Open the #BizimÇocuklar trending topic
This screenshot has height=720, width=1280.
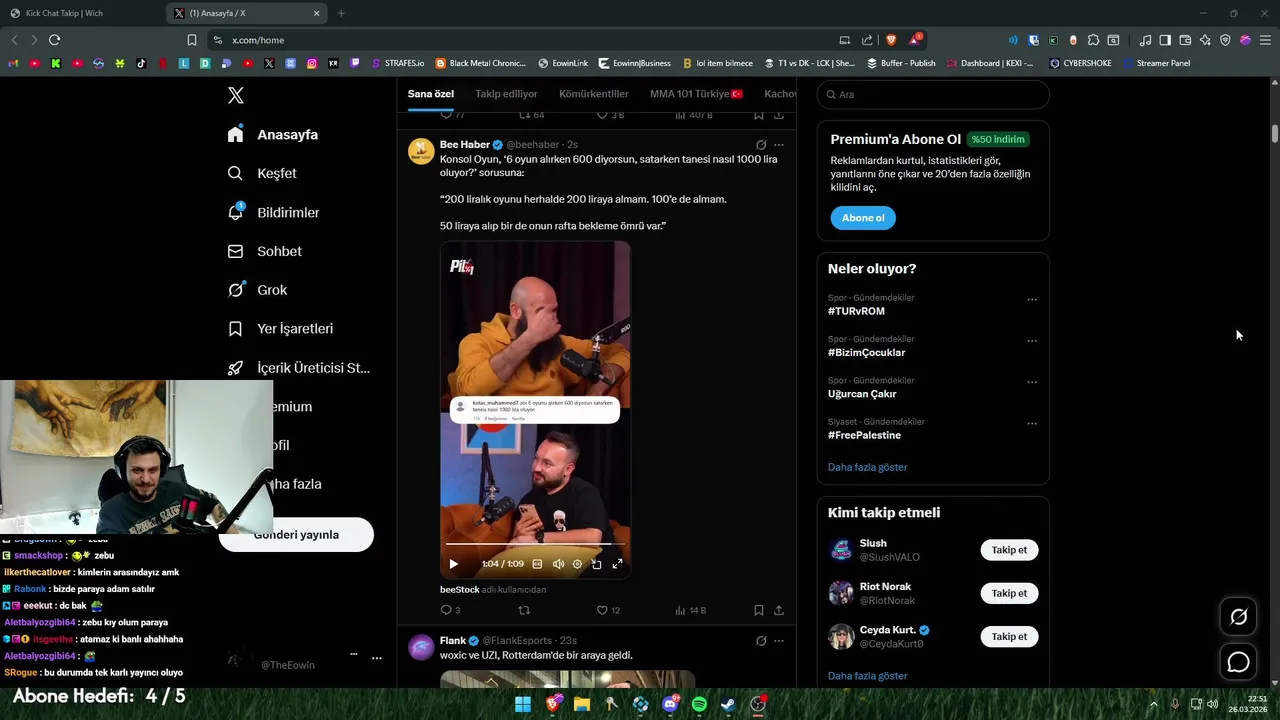pos(866,352)
